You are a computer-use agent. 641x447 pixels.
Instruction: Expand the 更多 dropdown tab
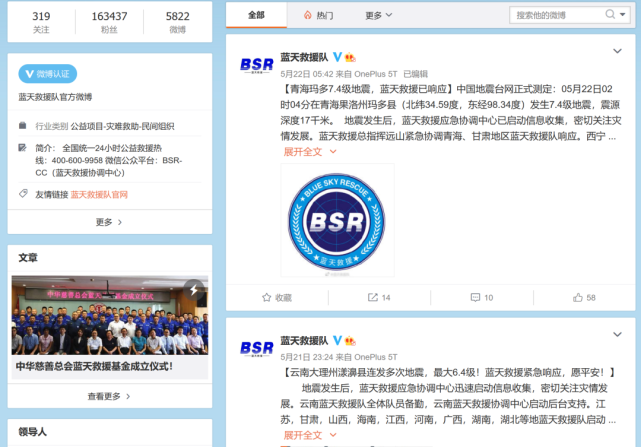tap(379, 15)
